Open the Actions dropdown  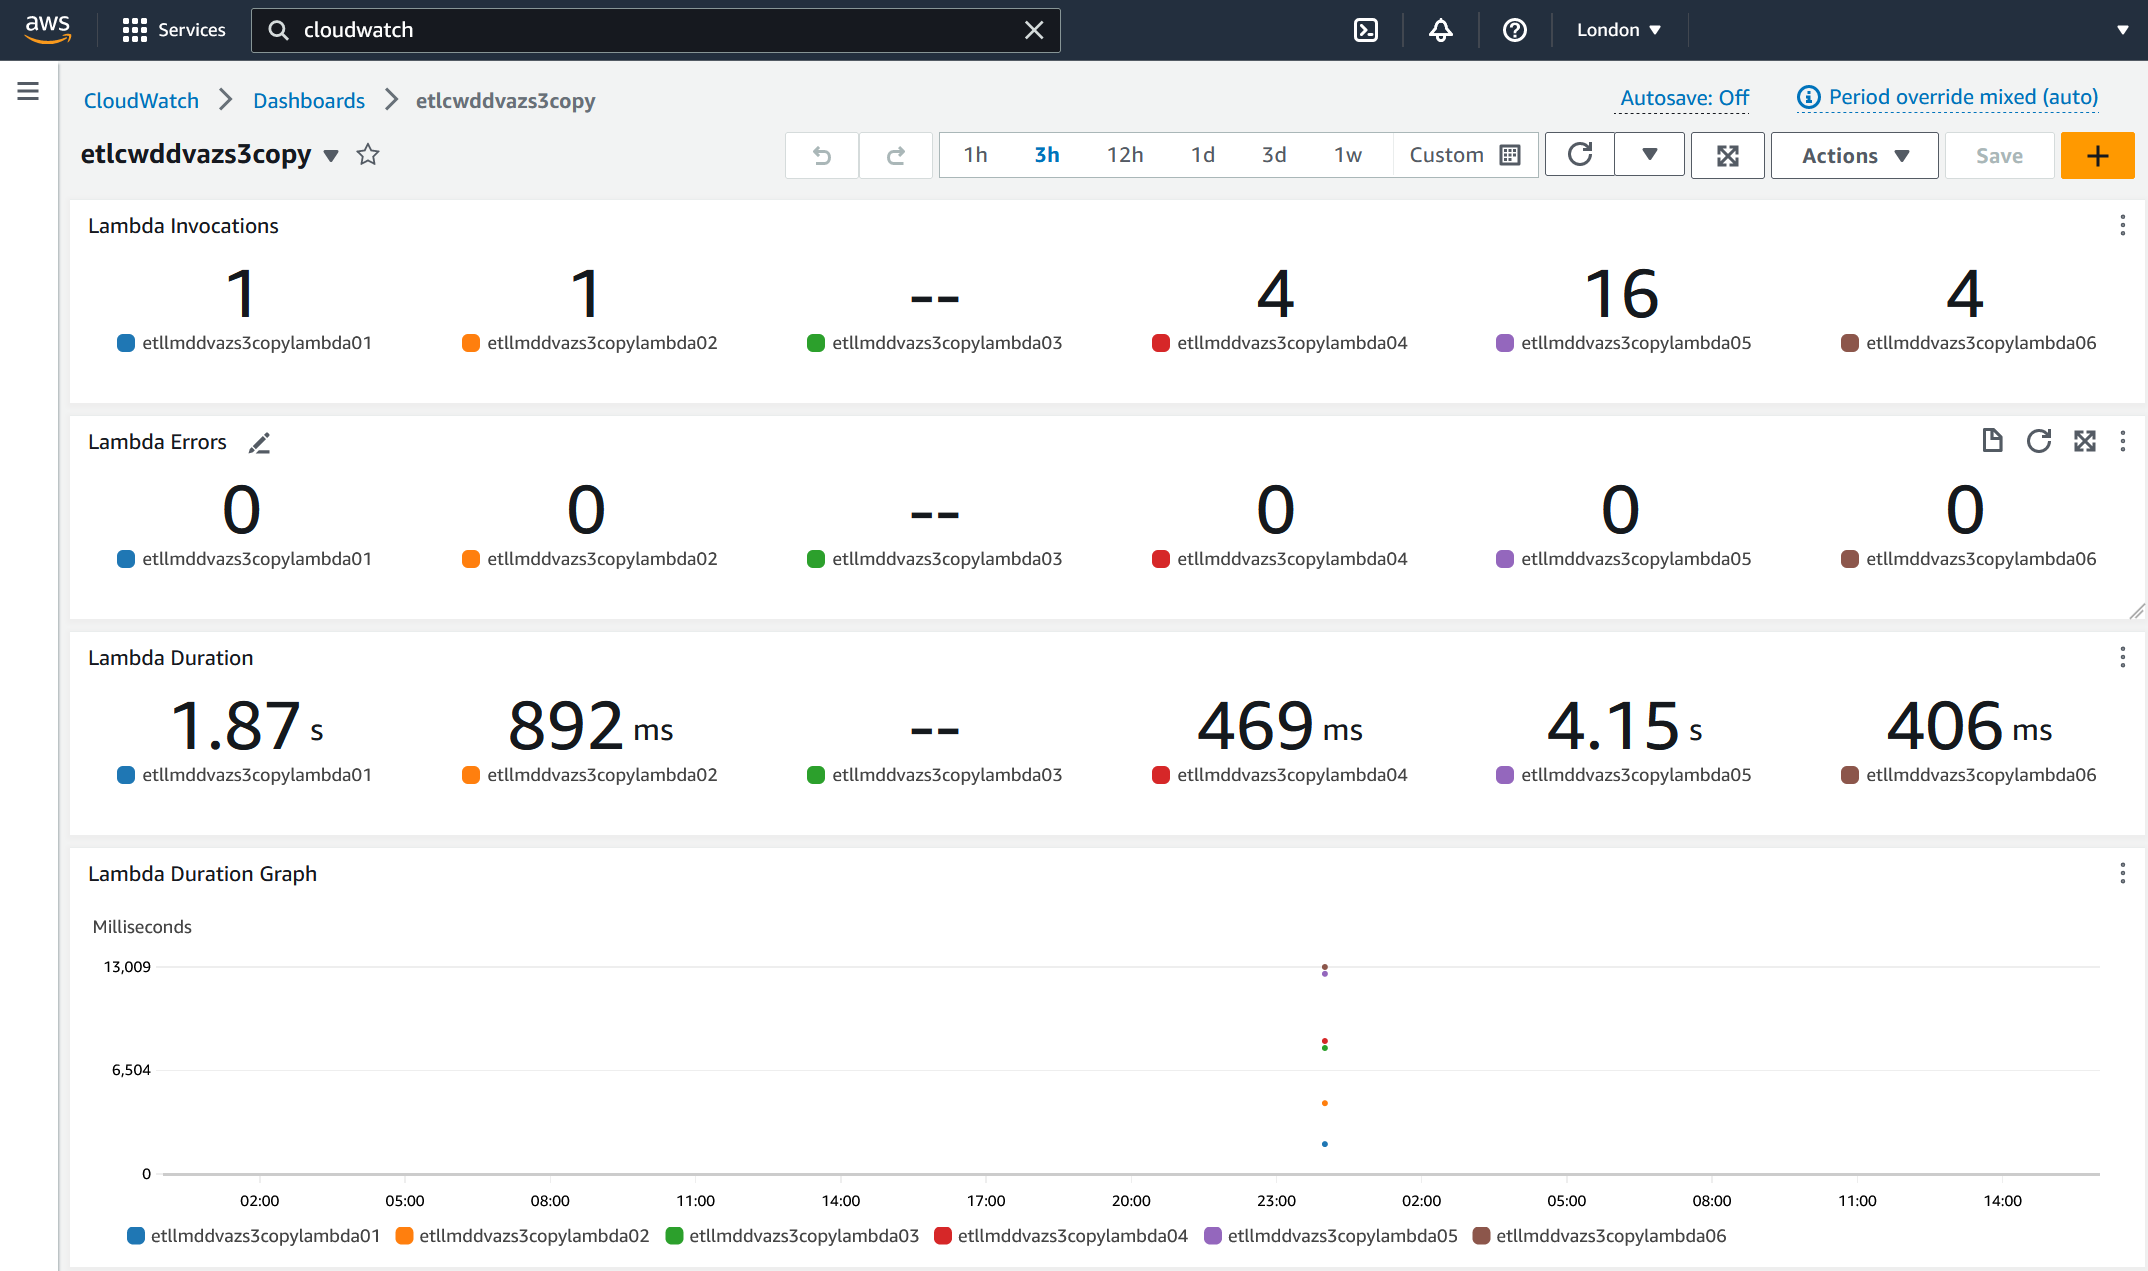pyautogui.click(x=1853, y=155)
